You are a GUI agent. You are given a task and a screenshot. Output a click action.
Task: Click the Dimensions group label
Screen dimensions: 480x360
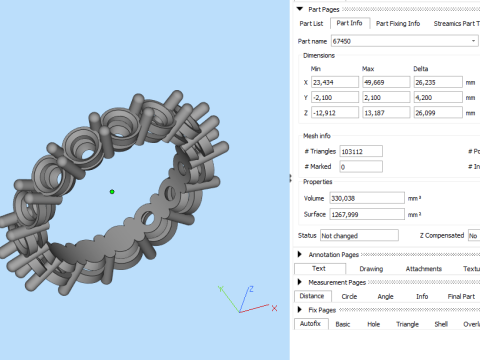(x=319, y=55)
